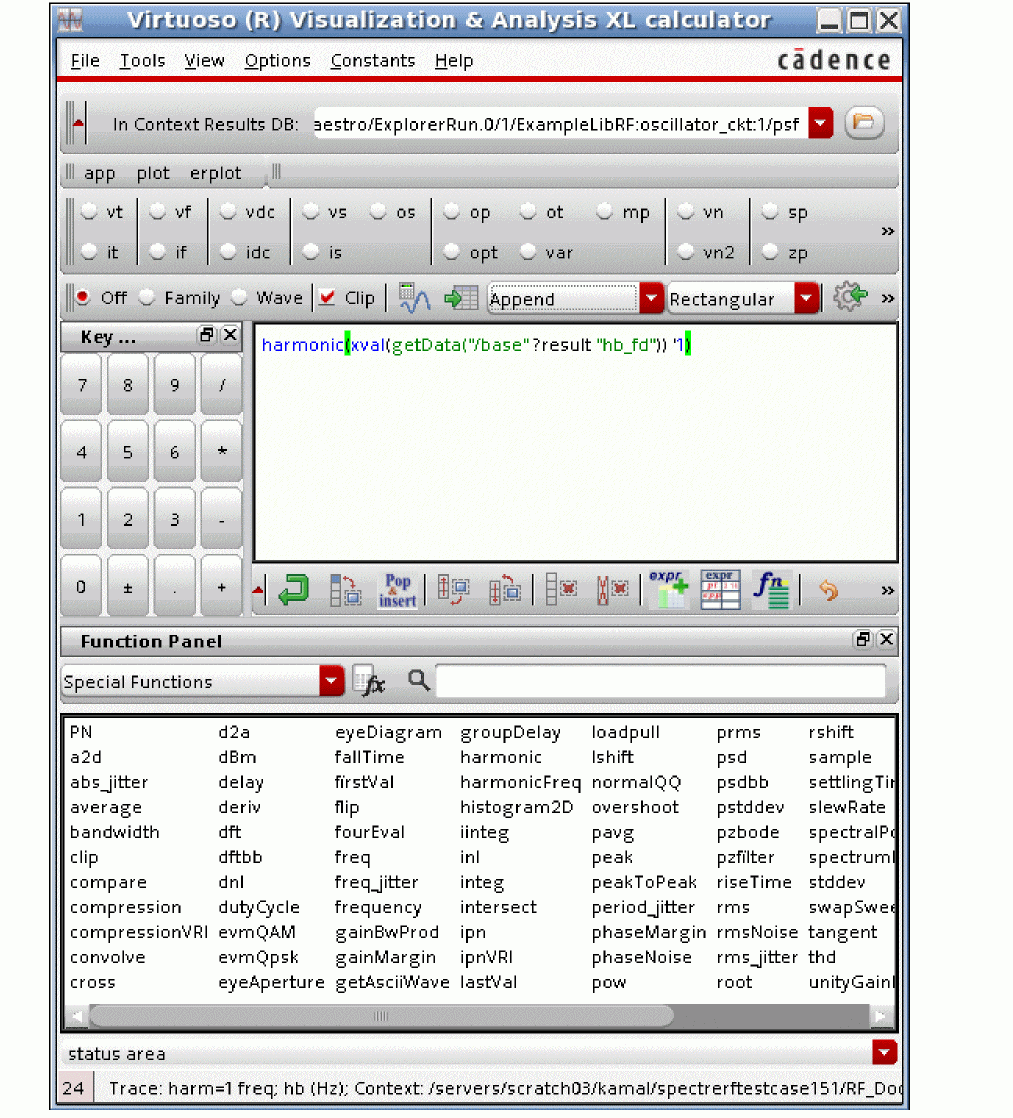Click the stack rotate icon before clear icons

505,590
